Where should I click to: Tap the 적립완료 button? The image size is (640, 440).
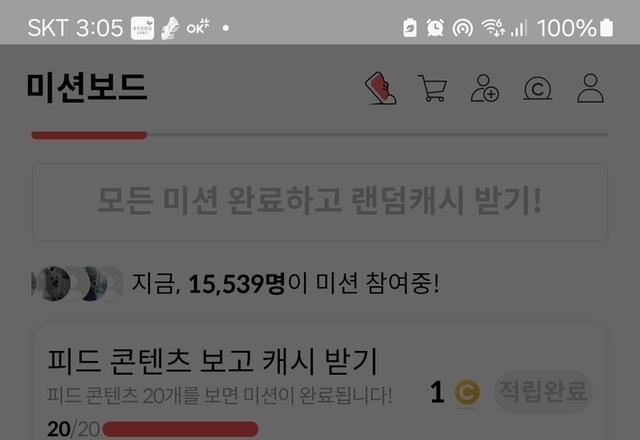(x=543, y=391)
